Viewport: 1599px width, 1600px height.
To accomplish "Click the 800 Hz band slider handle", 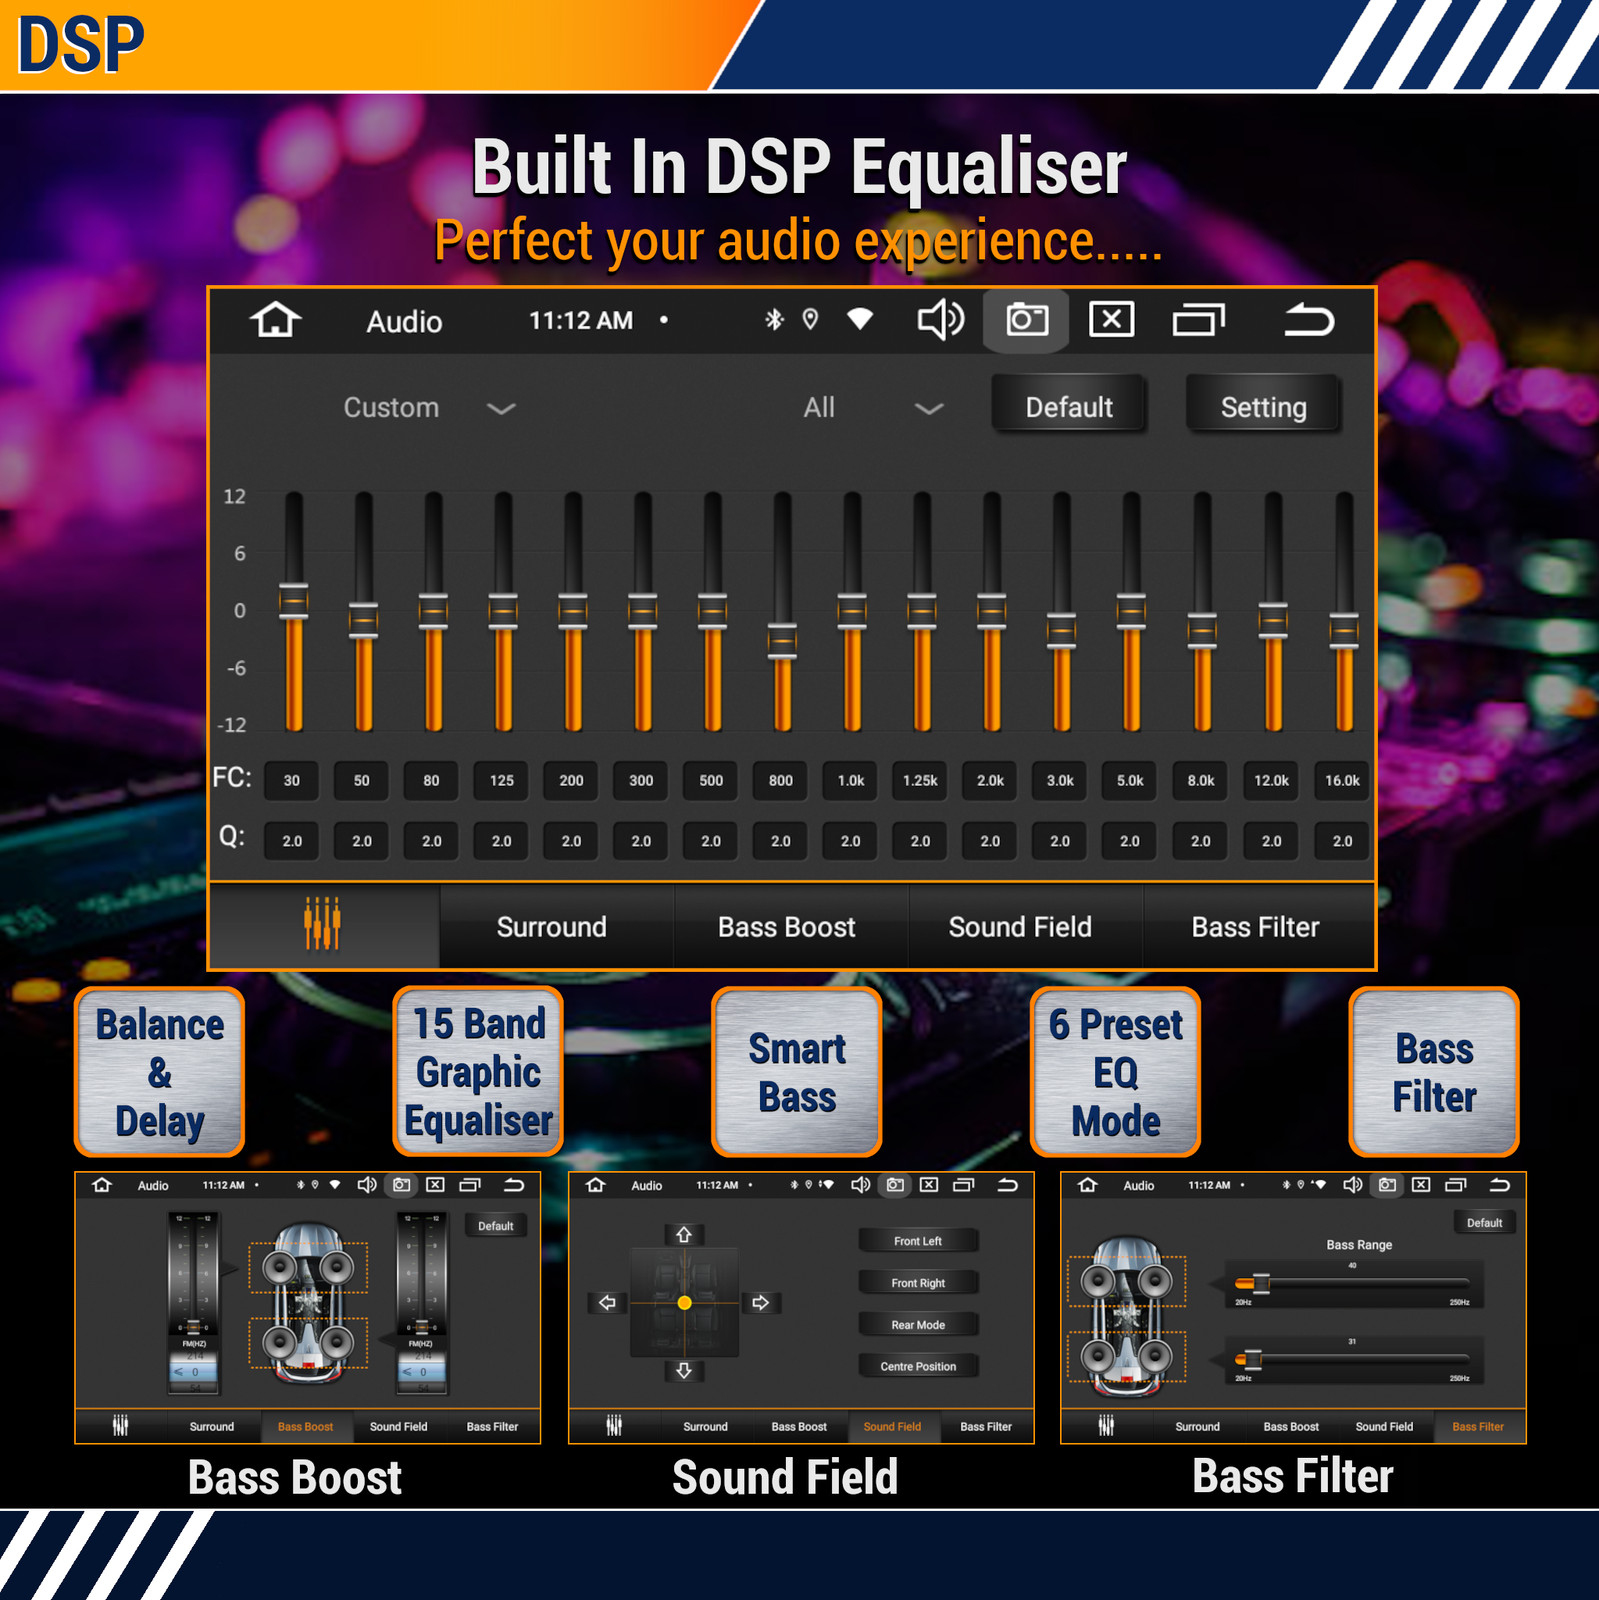I will (x=782, y=641).
